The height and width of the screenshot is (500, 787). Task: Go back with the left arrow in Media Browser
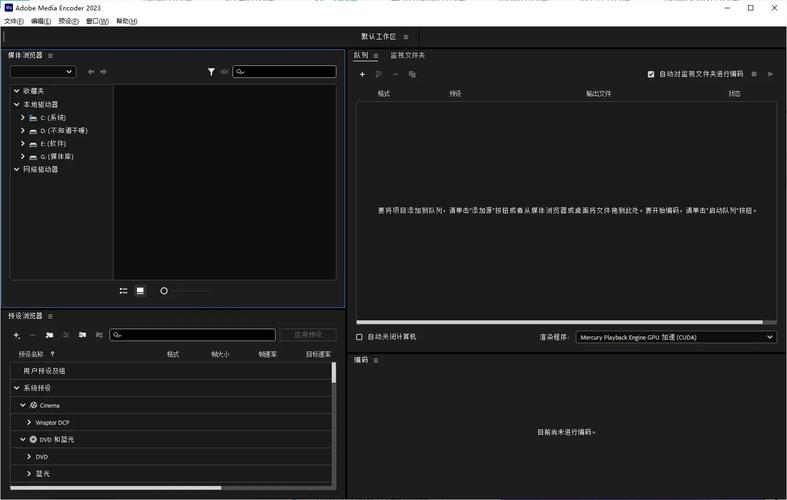(91, 72)
